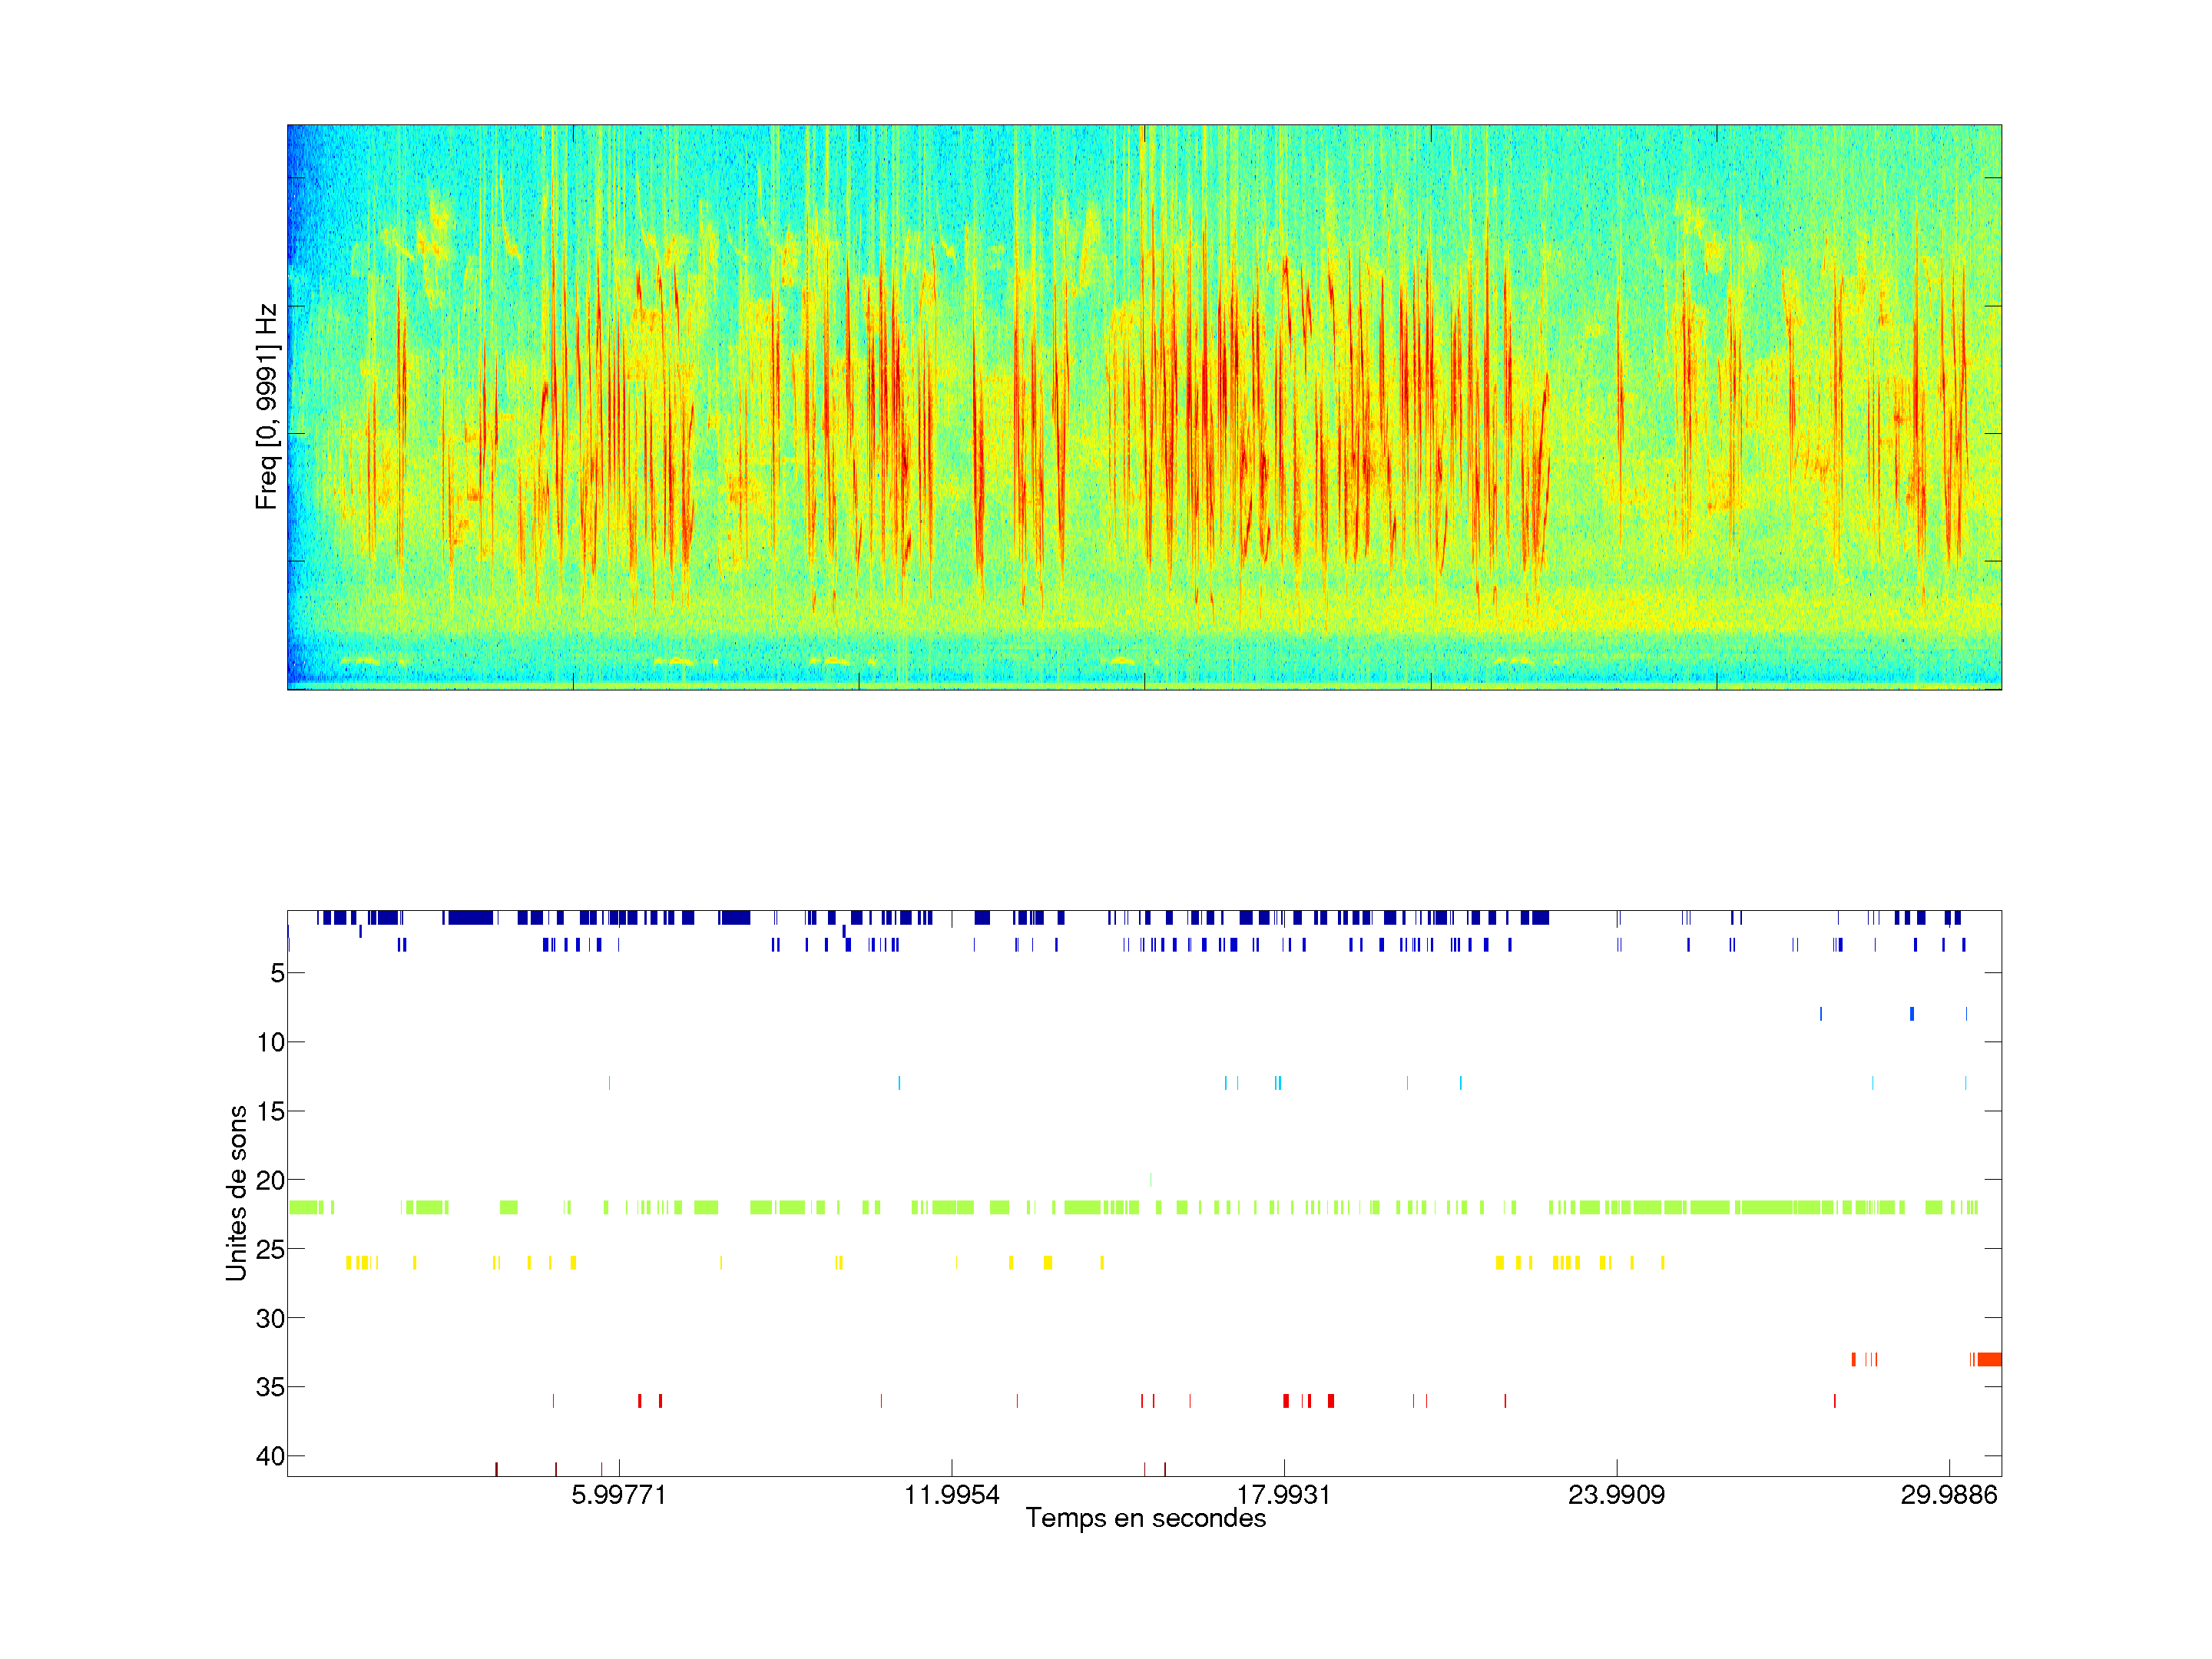The image size is (2212, 1659).
Task: Click the y-axis tick label 20
Action: click(x=270, y=1180)
